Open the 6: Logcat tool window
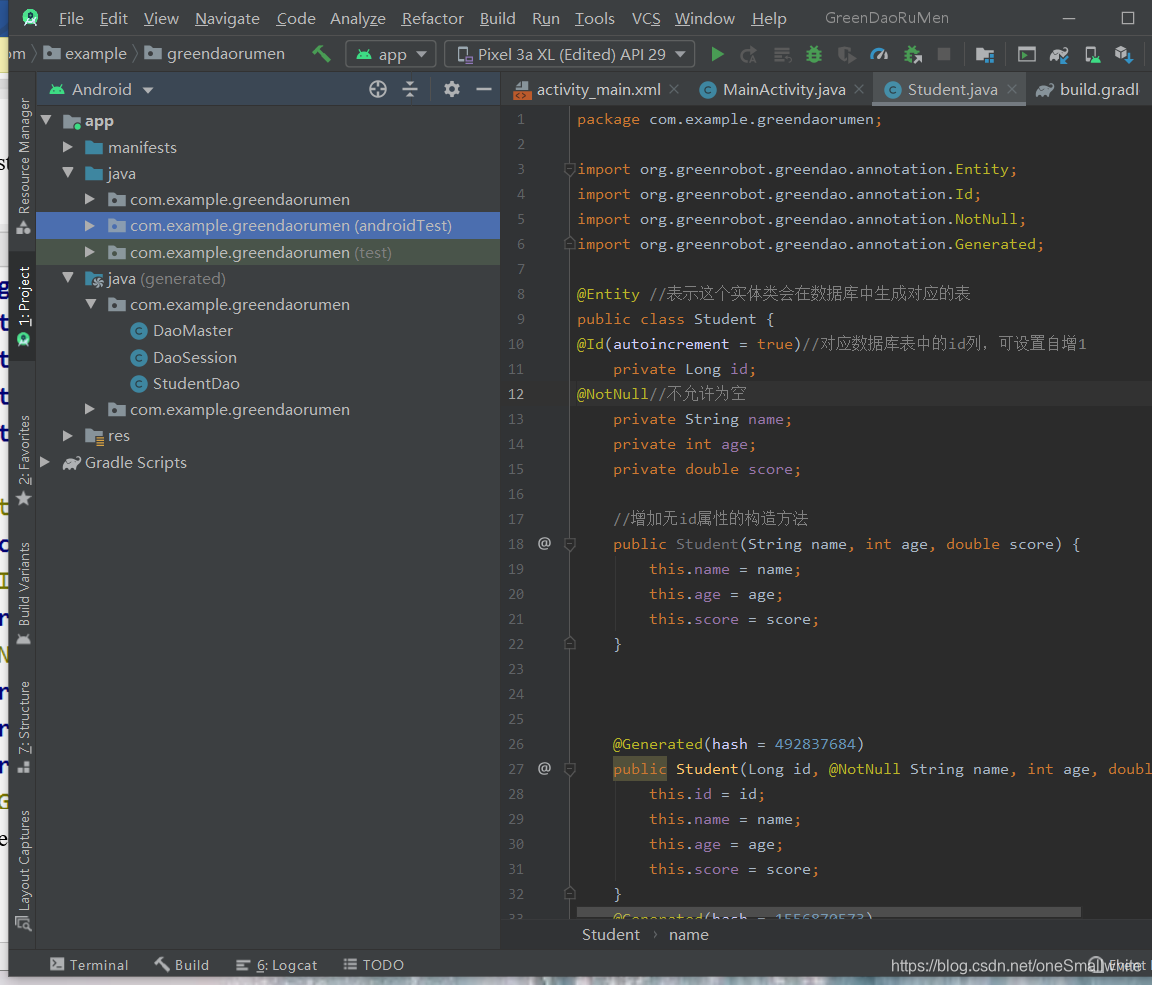This screenshot has height=985, width=1152. [276, 964]
